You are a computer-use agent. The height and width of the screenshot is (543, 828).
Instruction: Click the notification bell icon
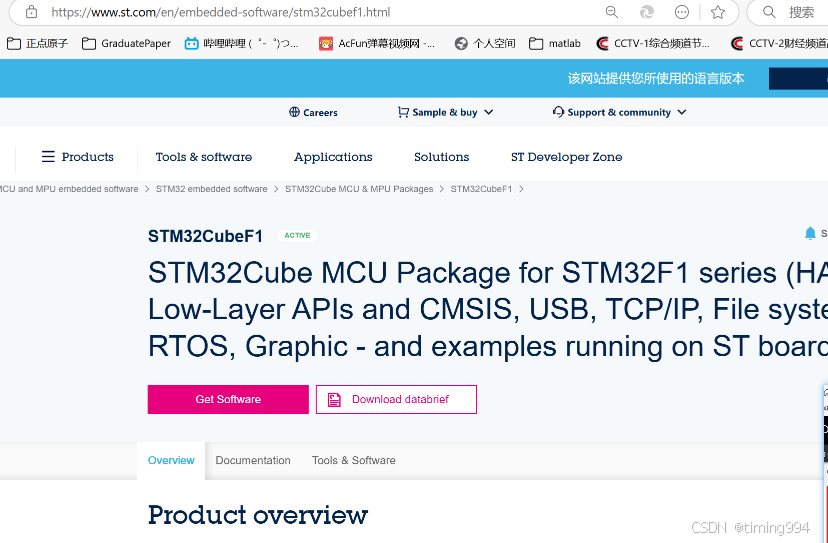(810, 233)
